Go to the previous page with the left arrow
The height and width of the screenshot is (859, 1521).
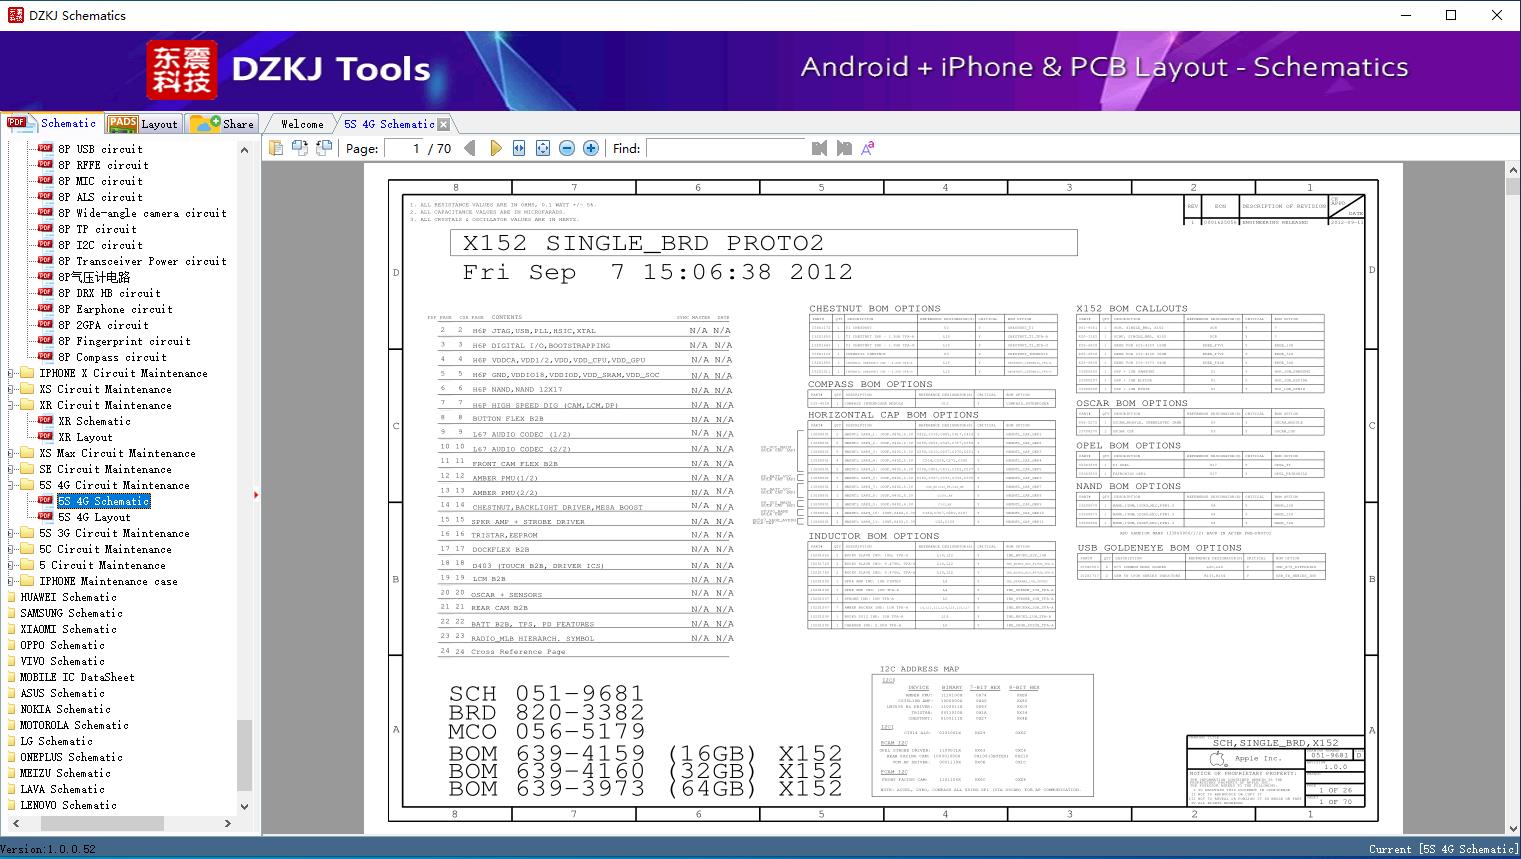point(470,148)
